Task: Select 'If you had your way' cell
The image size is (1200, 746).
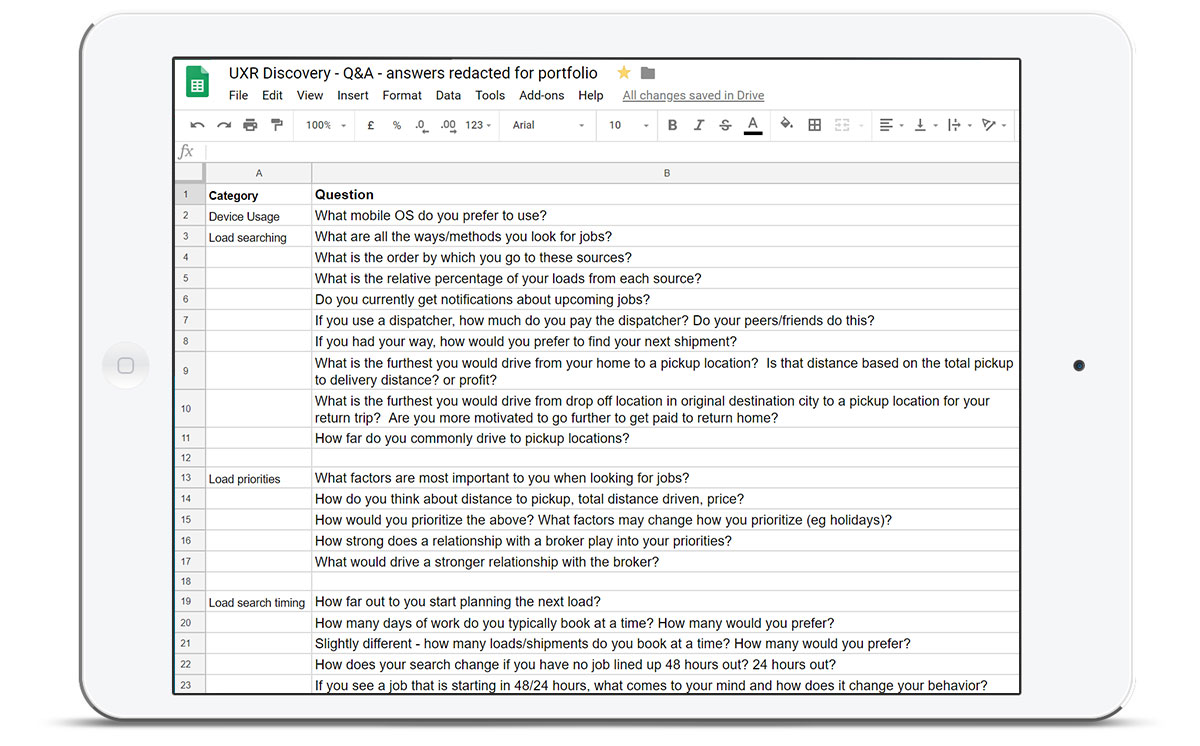Action: coord(666,341)
